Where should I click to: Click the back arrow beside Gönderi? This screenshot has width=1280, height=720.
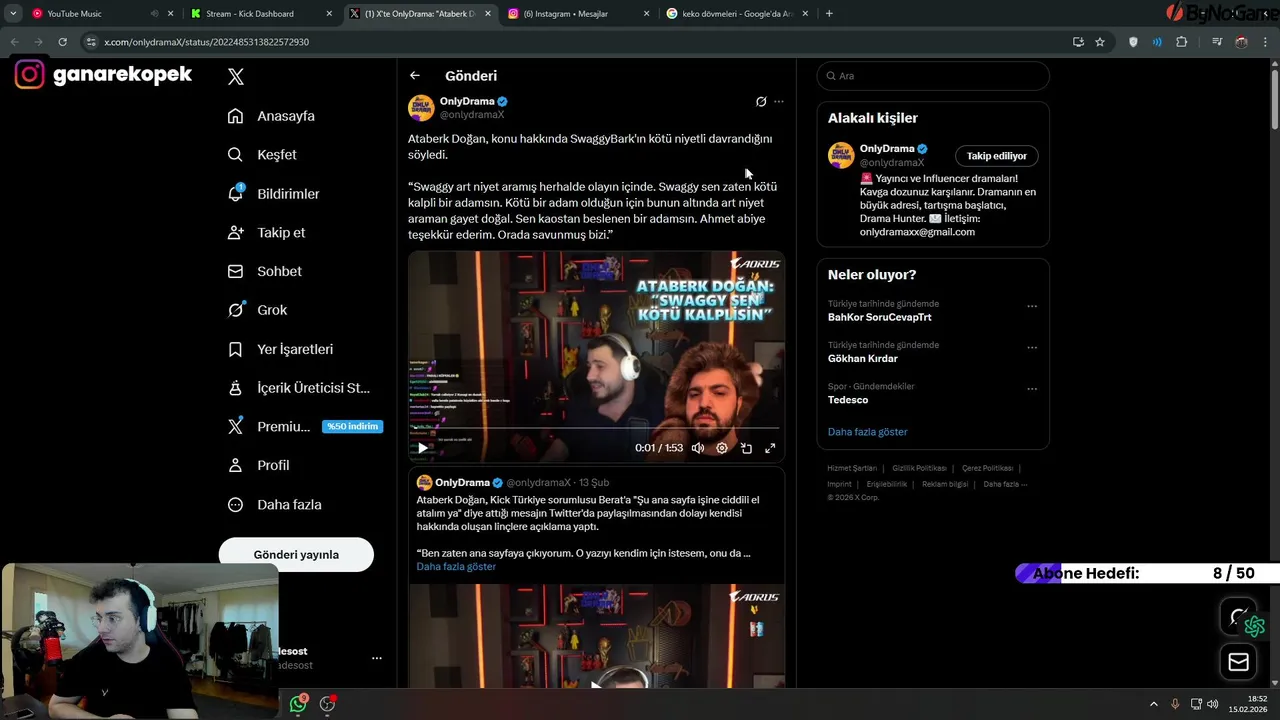point(415,76)
